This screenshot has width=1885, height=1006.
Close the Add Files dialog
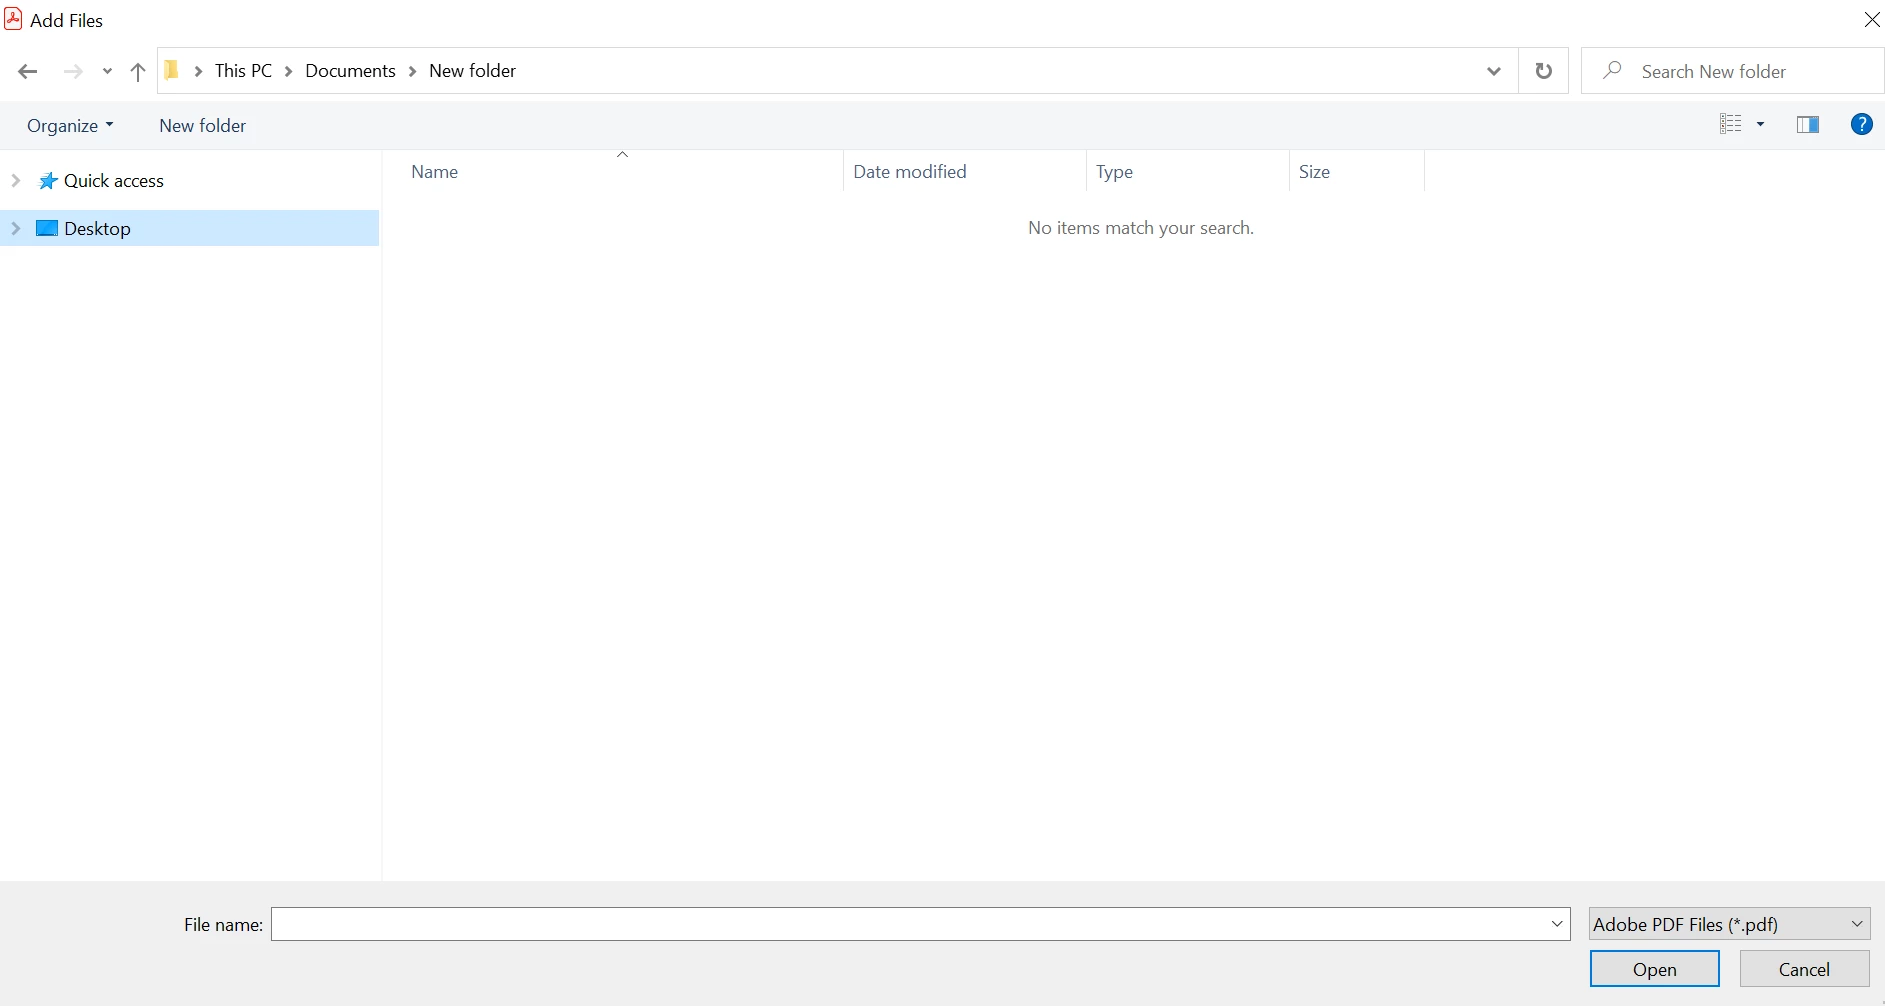click(x=1871, y=20)
